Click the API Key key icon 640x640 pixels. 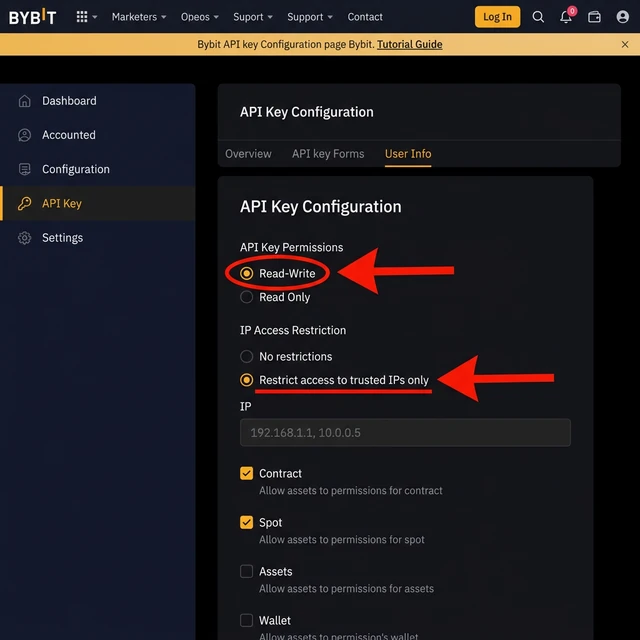24,203
